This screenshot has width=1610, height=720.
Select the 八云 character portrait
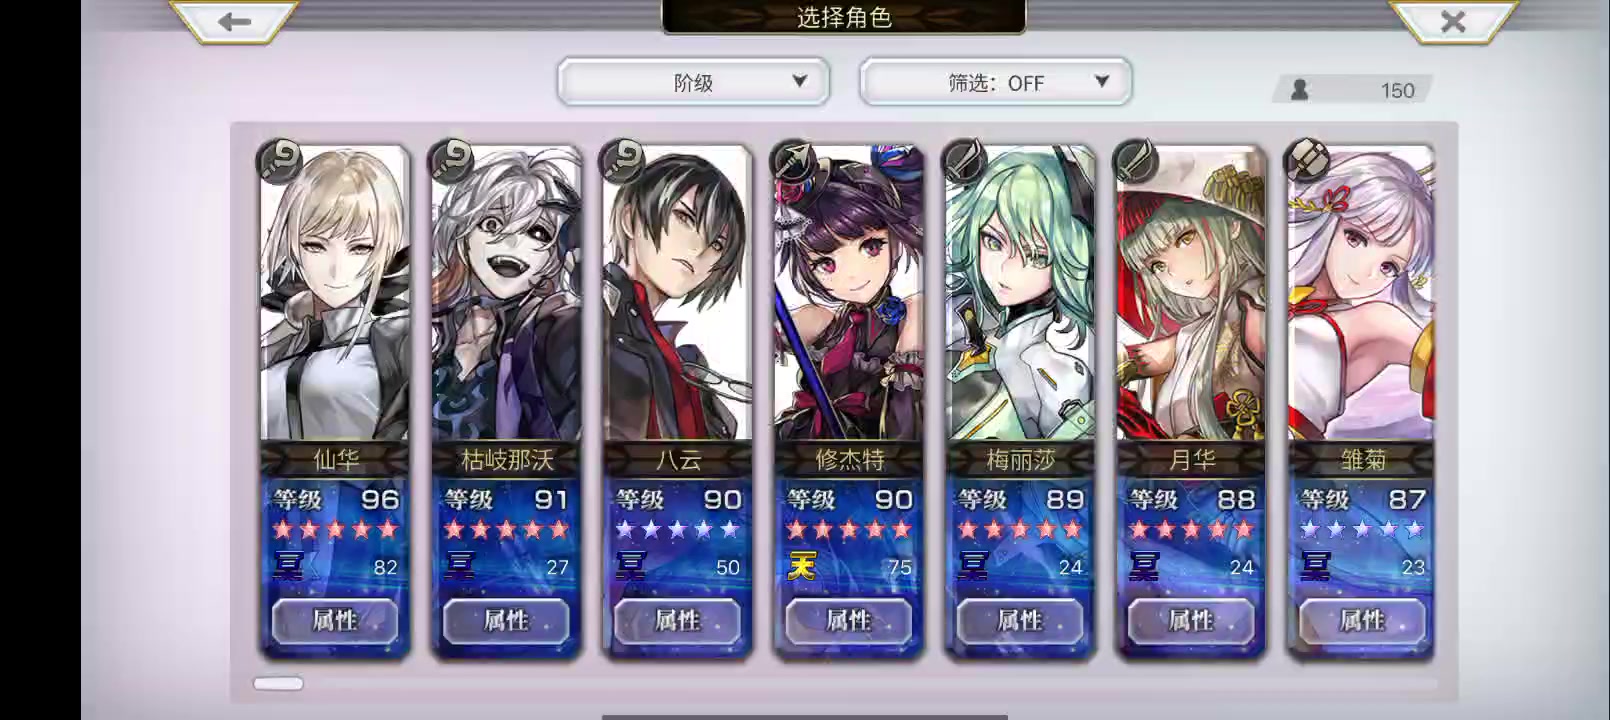pyautogui.click(x=677, y=293)
